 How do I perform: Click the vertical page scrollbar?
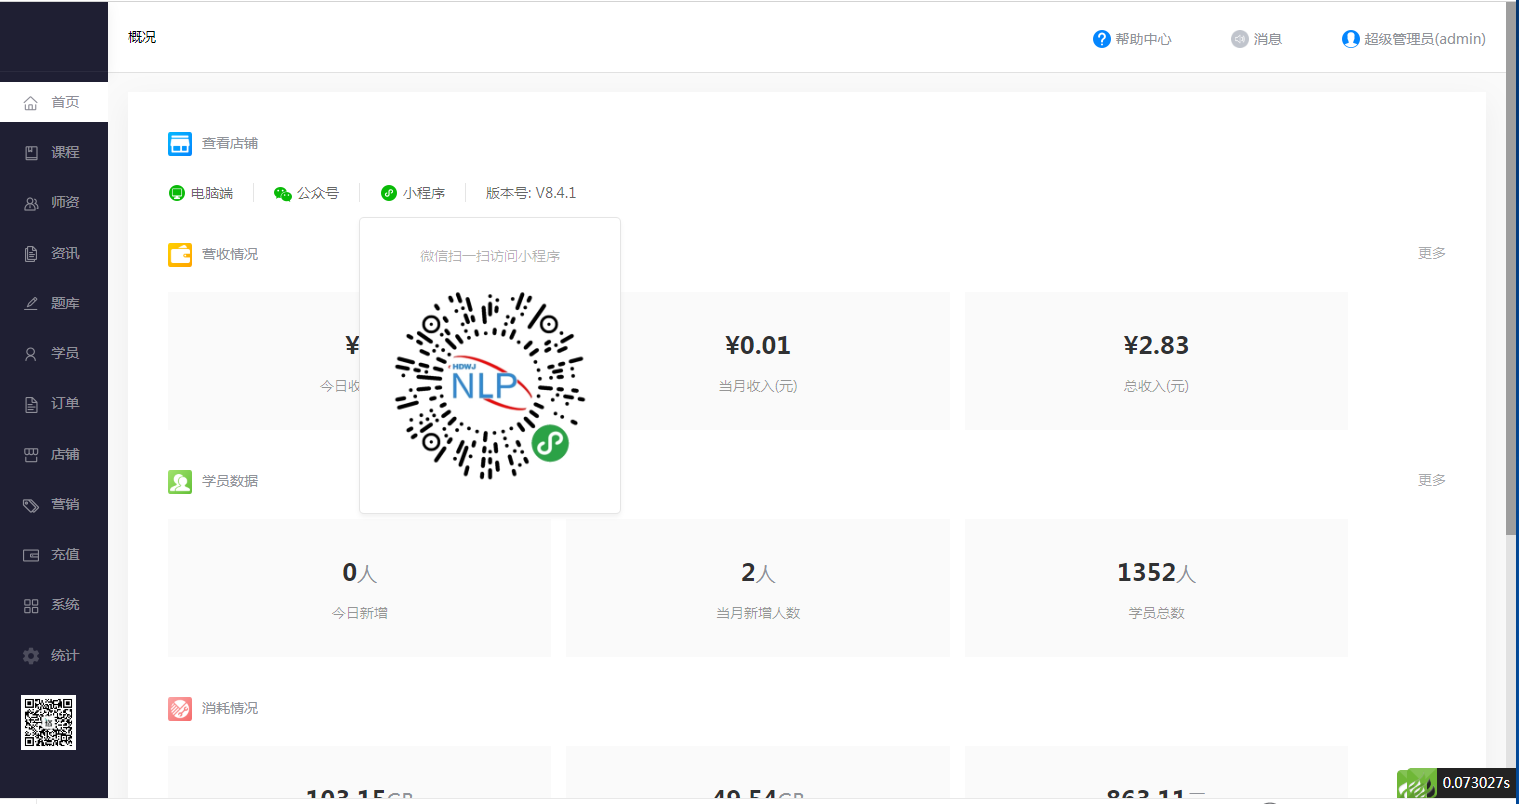(1512, 268)
